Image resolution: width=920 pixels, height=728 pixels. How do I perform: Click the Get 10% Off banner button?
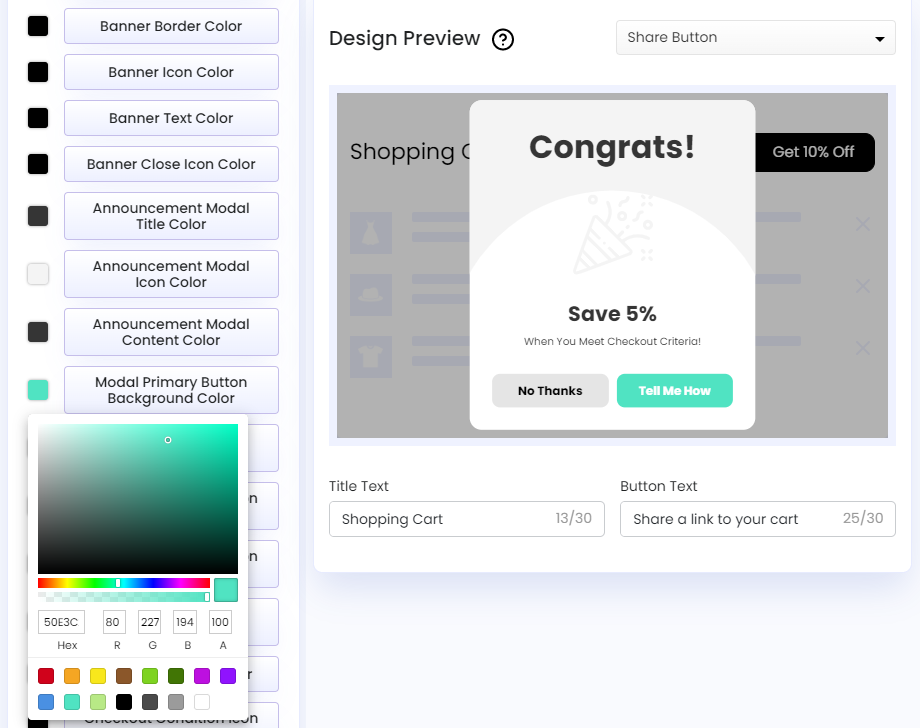[814, 152]
